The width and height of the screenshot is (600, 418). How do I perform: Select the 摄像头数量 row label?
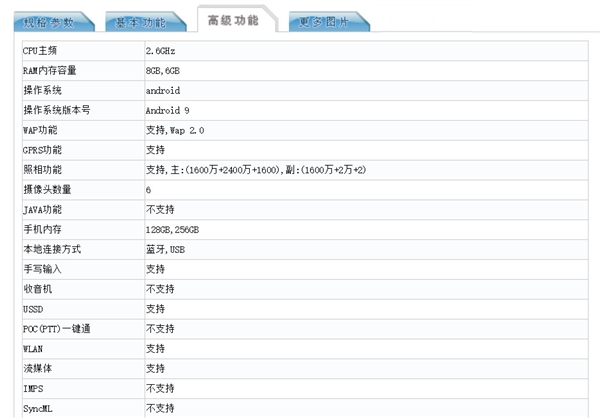tap(47, 189)
